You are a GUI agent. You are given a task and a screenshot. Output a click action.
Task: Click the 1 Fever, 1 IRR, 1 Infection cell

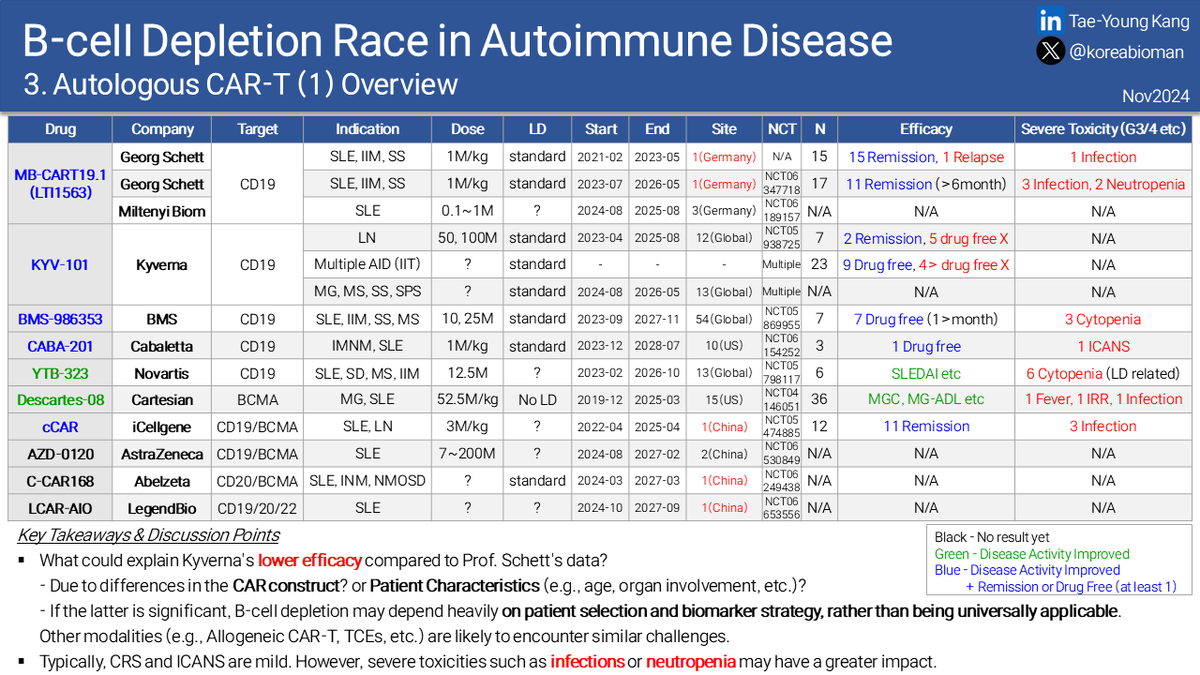(1103, 400)
